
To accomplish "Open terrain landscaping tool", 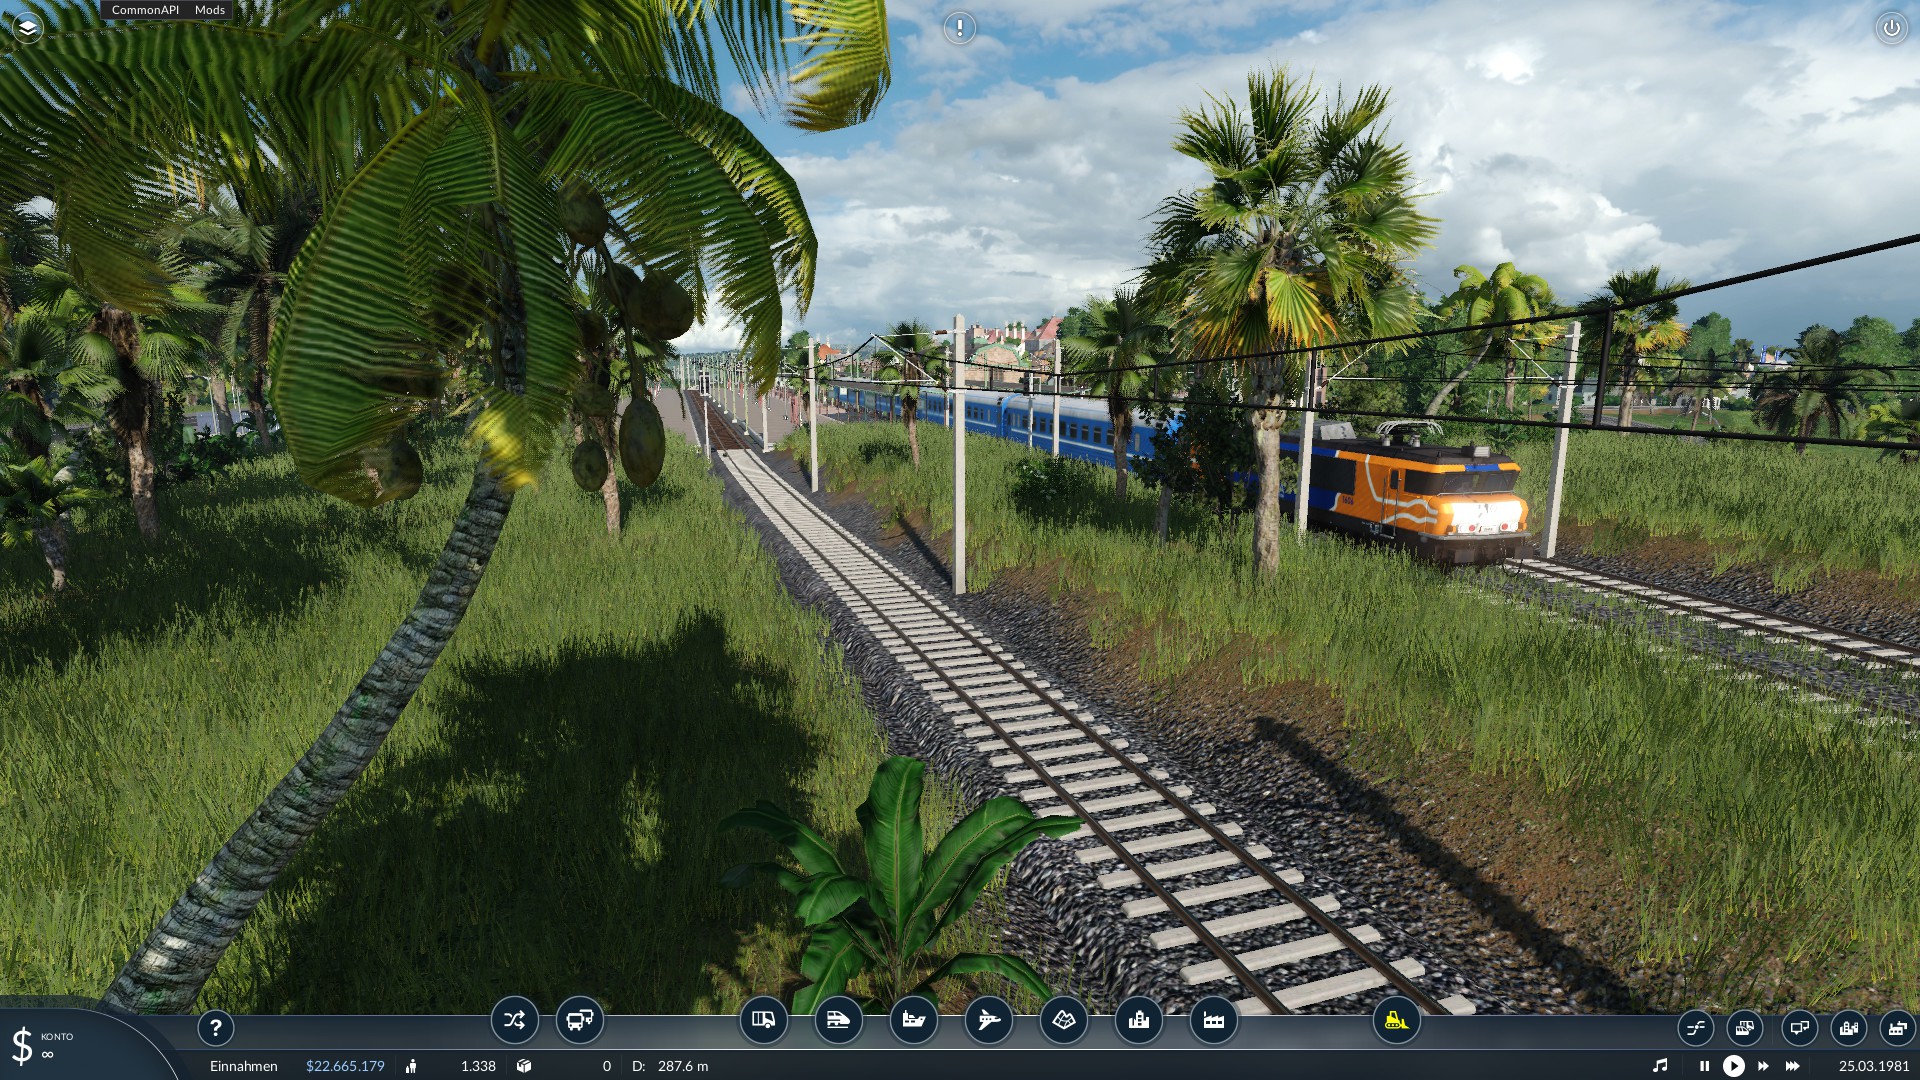I will [x=1064, y=1021].
